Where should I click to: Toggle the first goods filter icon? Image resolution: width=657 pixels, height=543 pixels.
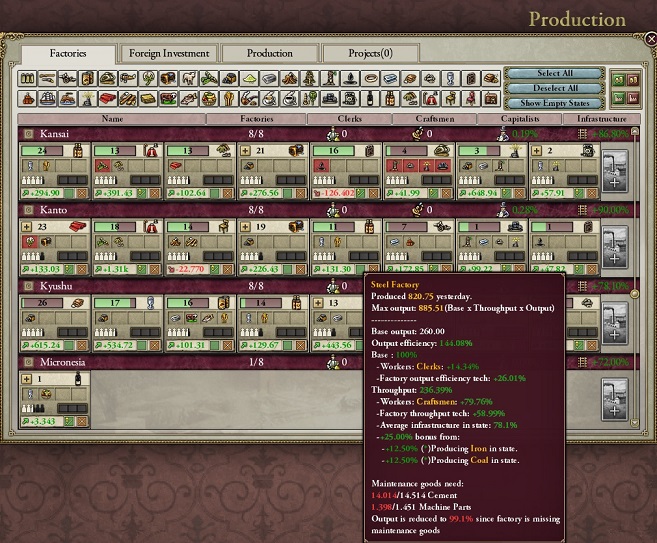click(30, 78)
